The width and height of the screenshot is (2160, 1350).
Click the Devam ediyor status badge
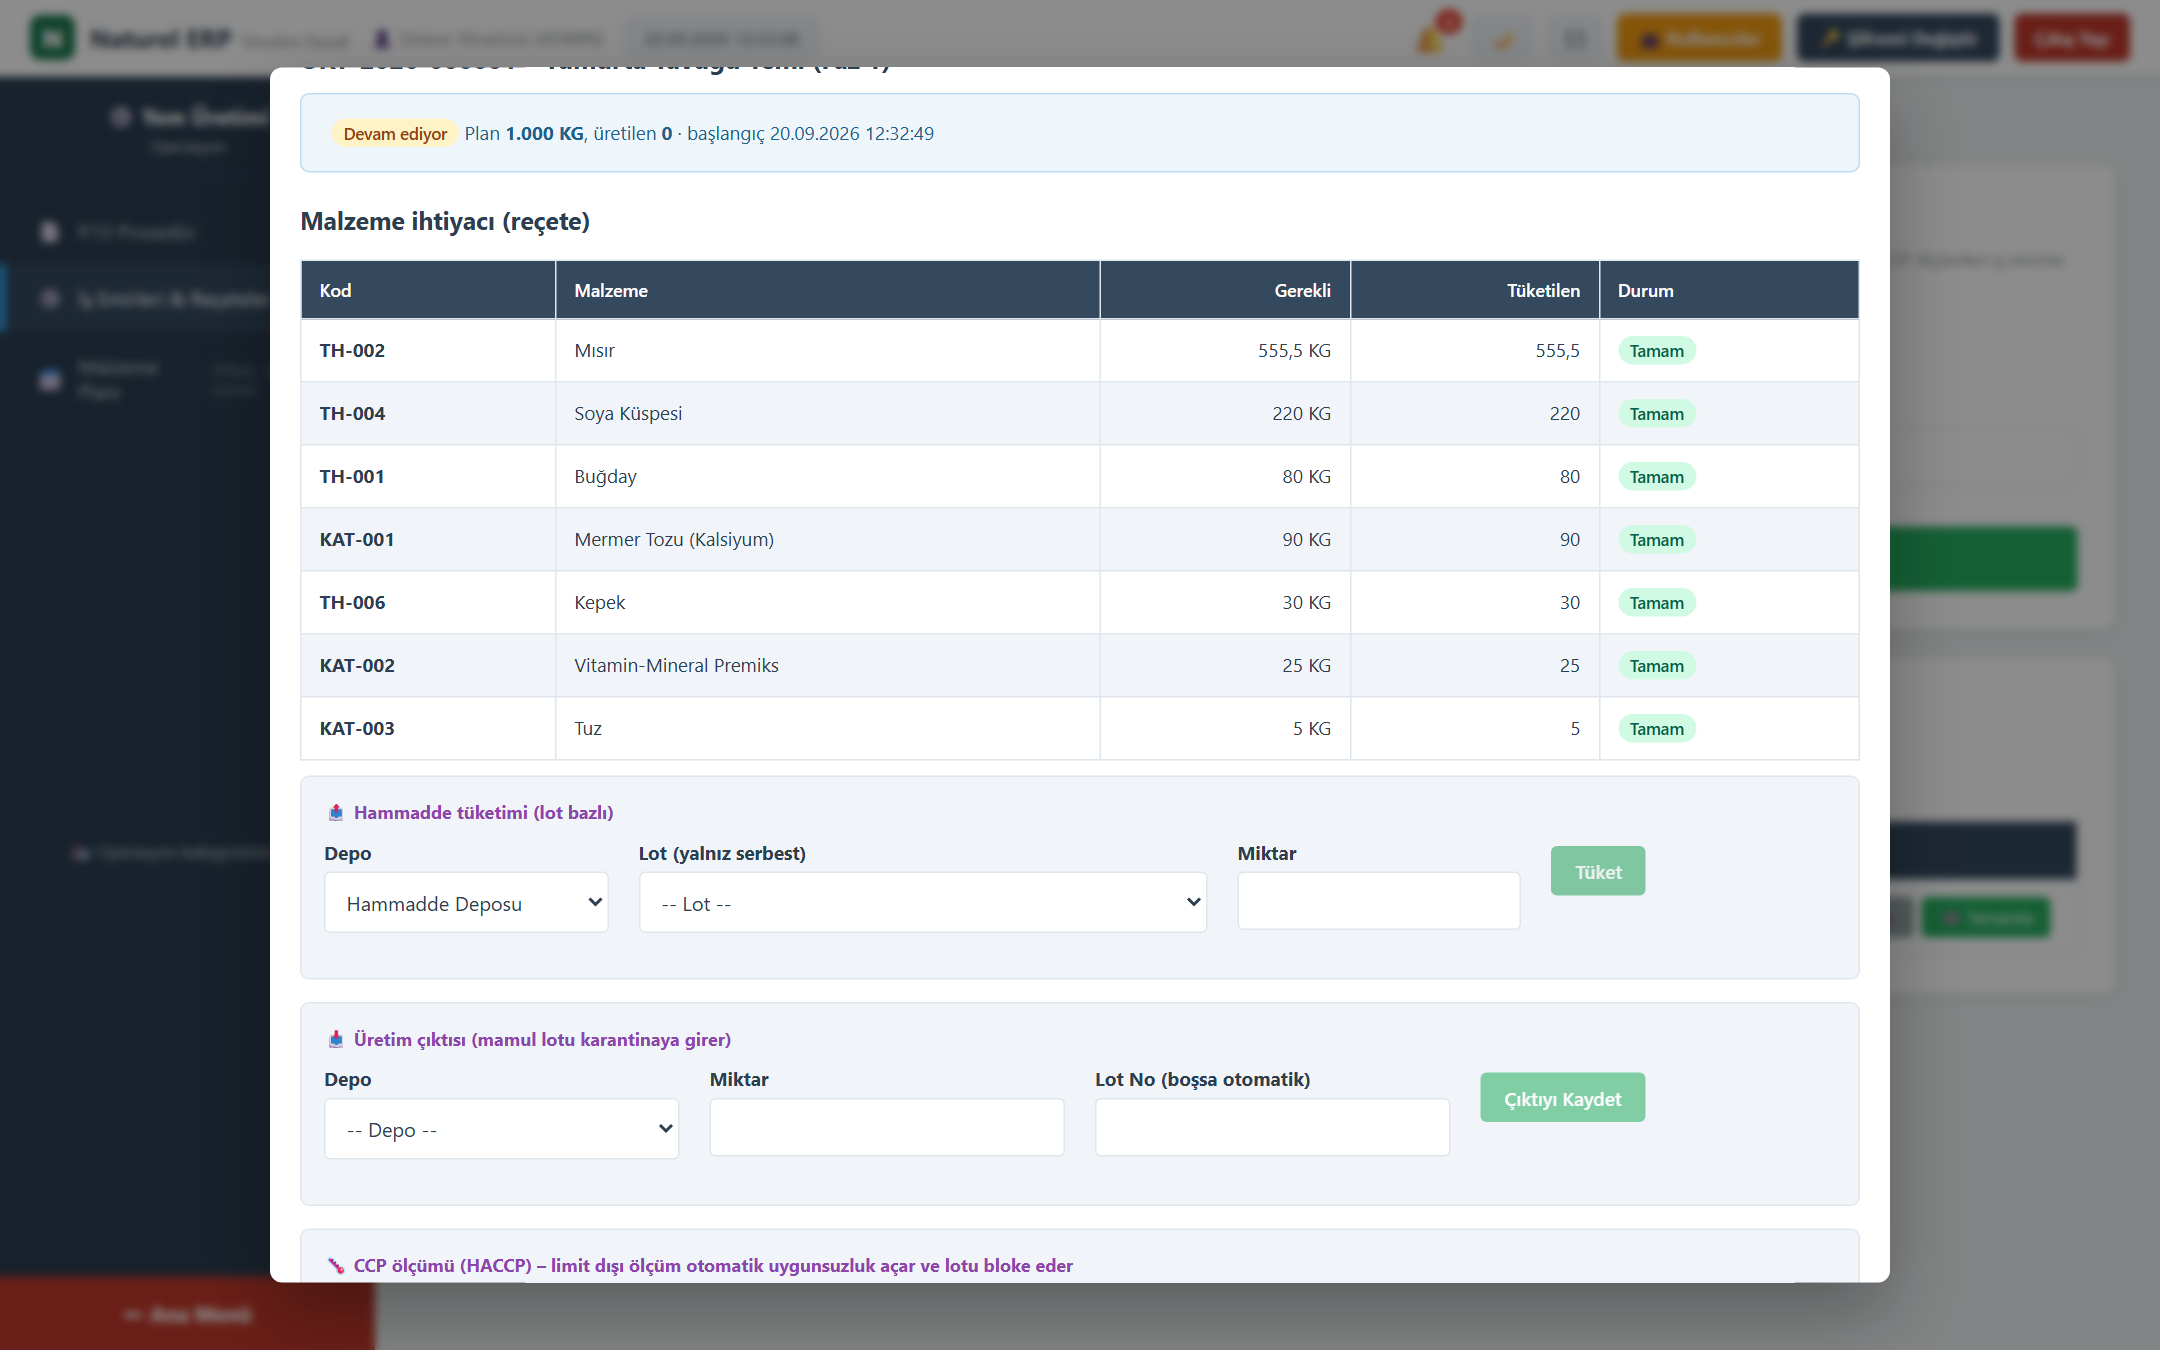coord(395,134)
